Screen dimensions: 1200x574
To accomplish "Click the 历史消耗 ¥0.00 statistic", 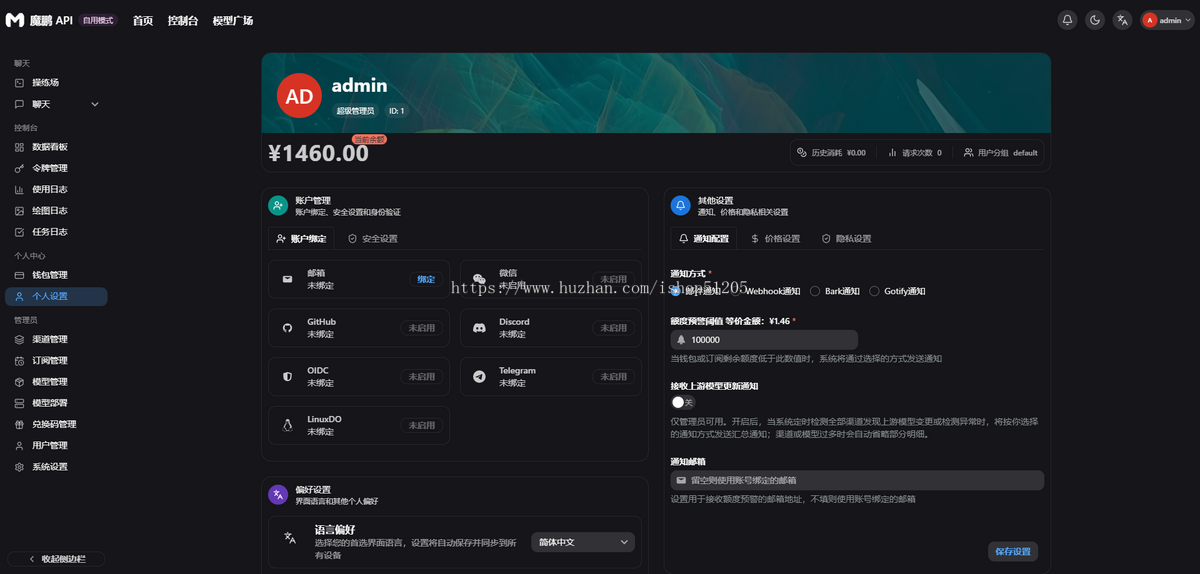I will point(831,153).
